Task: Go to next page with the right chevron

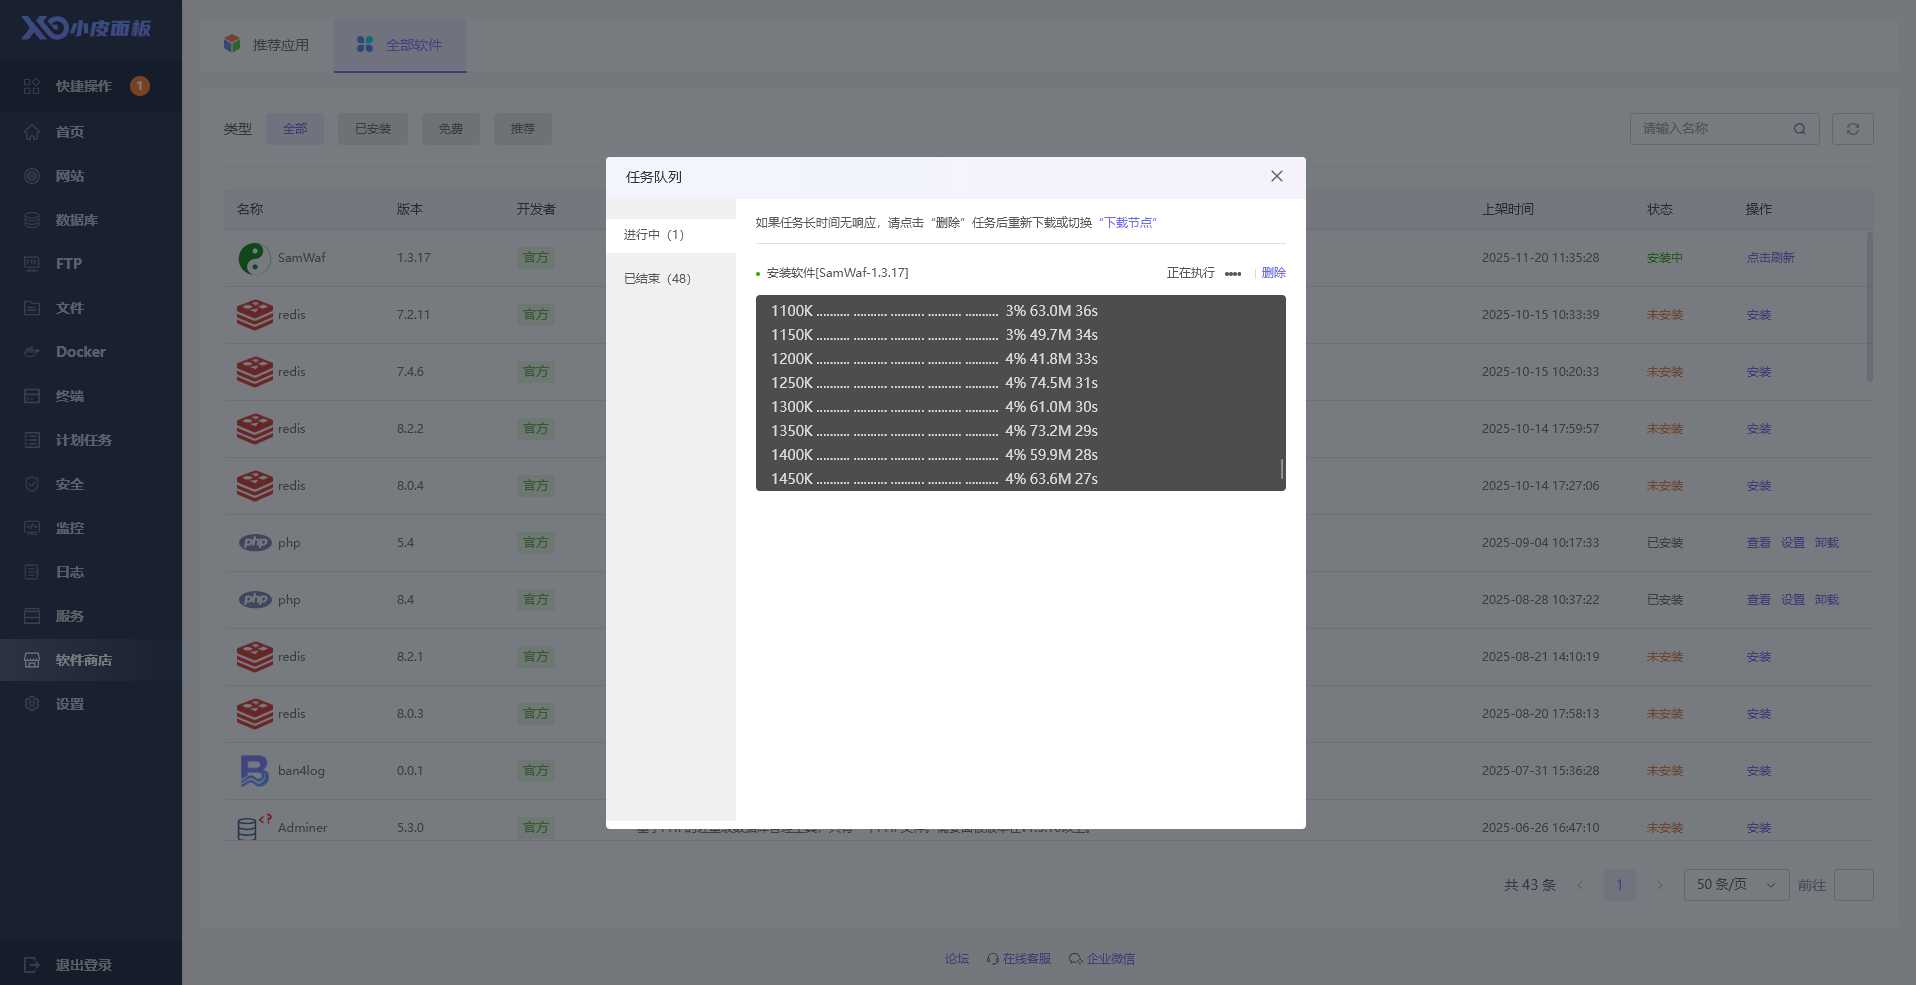Action: pyautogui.click(x=1660, y=885)
